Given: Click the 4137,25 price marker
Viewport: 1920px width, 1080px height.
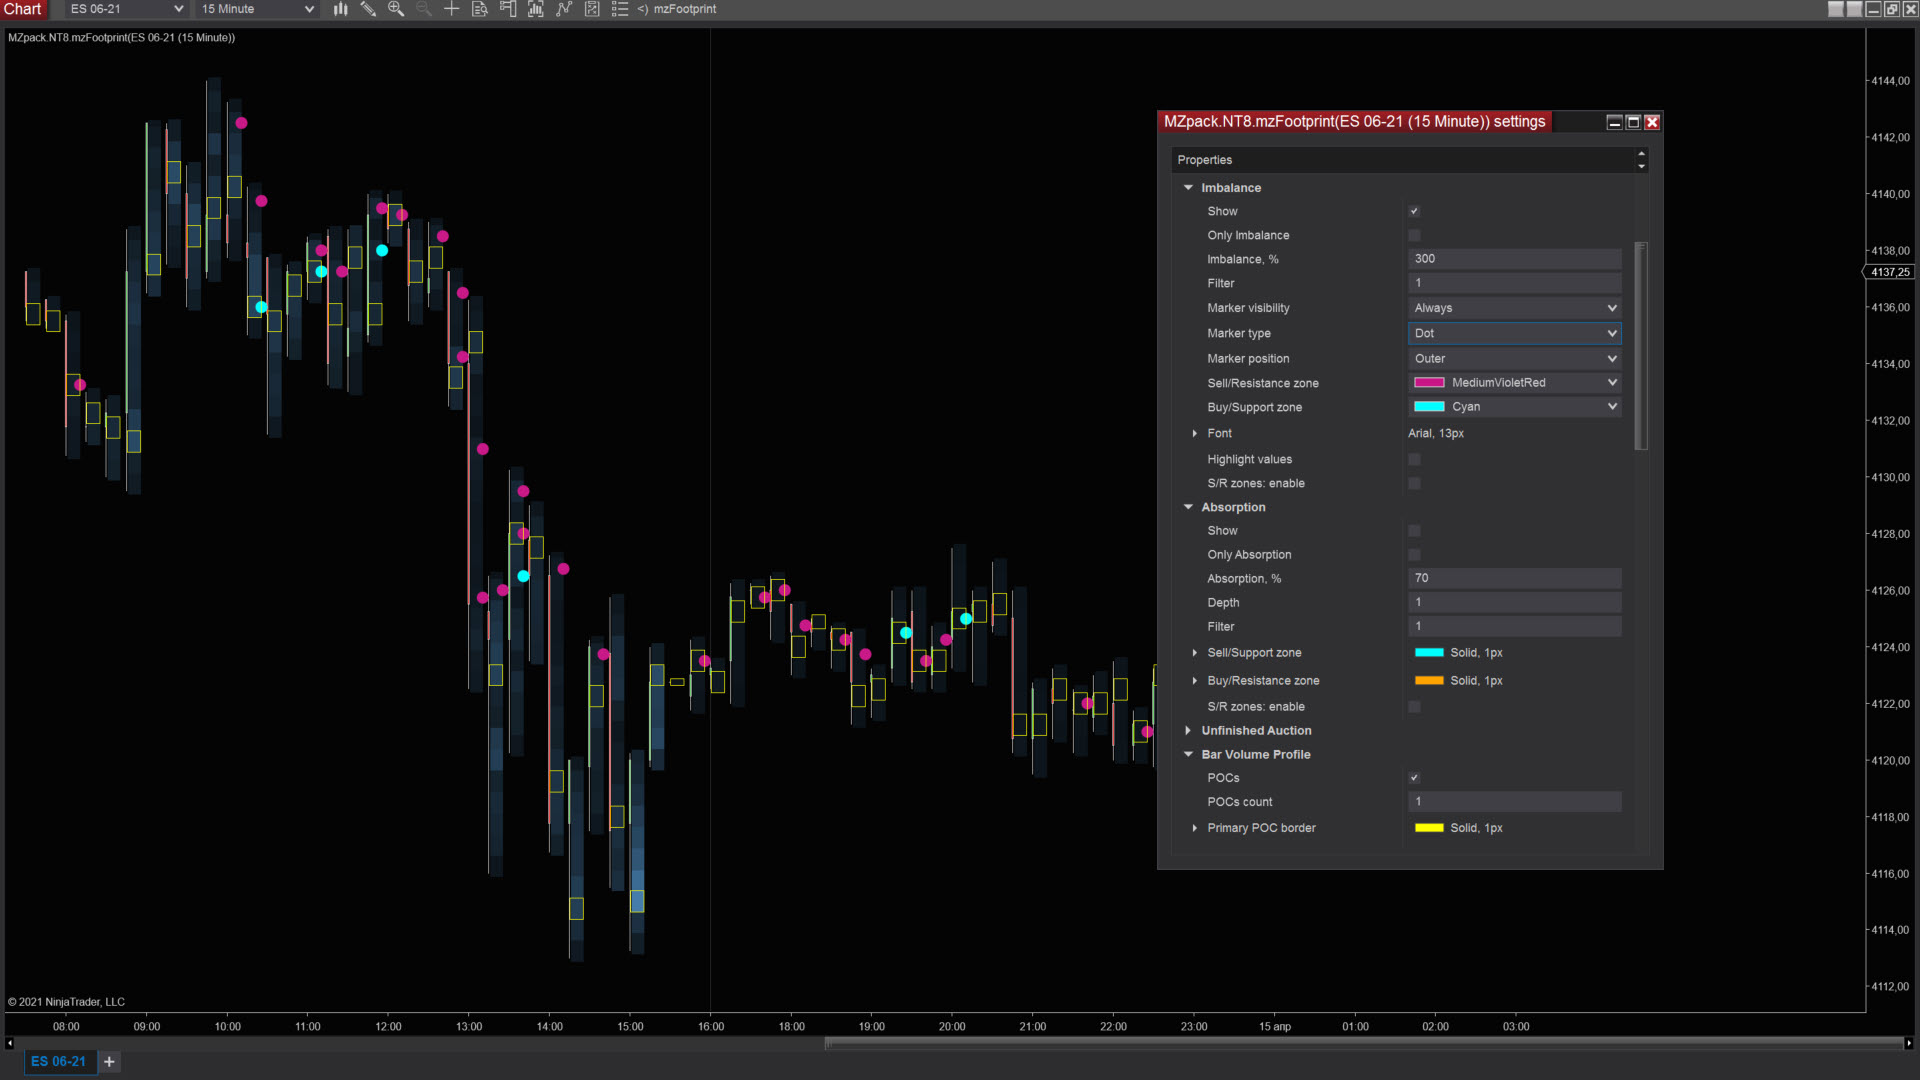Looking at the screenshot, I should [x=1889, y=272].
